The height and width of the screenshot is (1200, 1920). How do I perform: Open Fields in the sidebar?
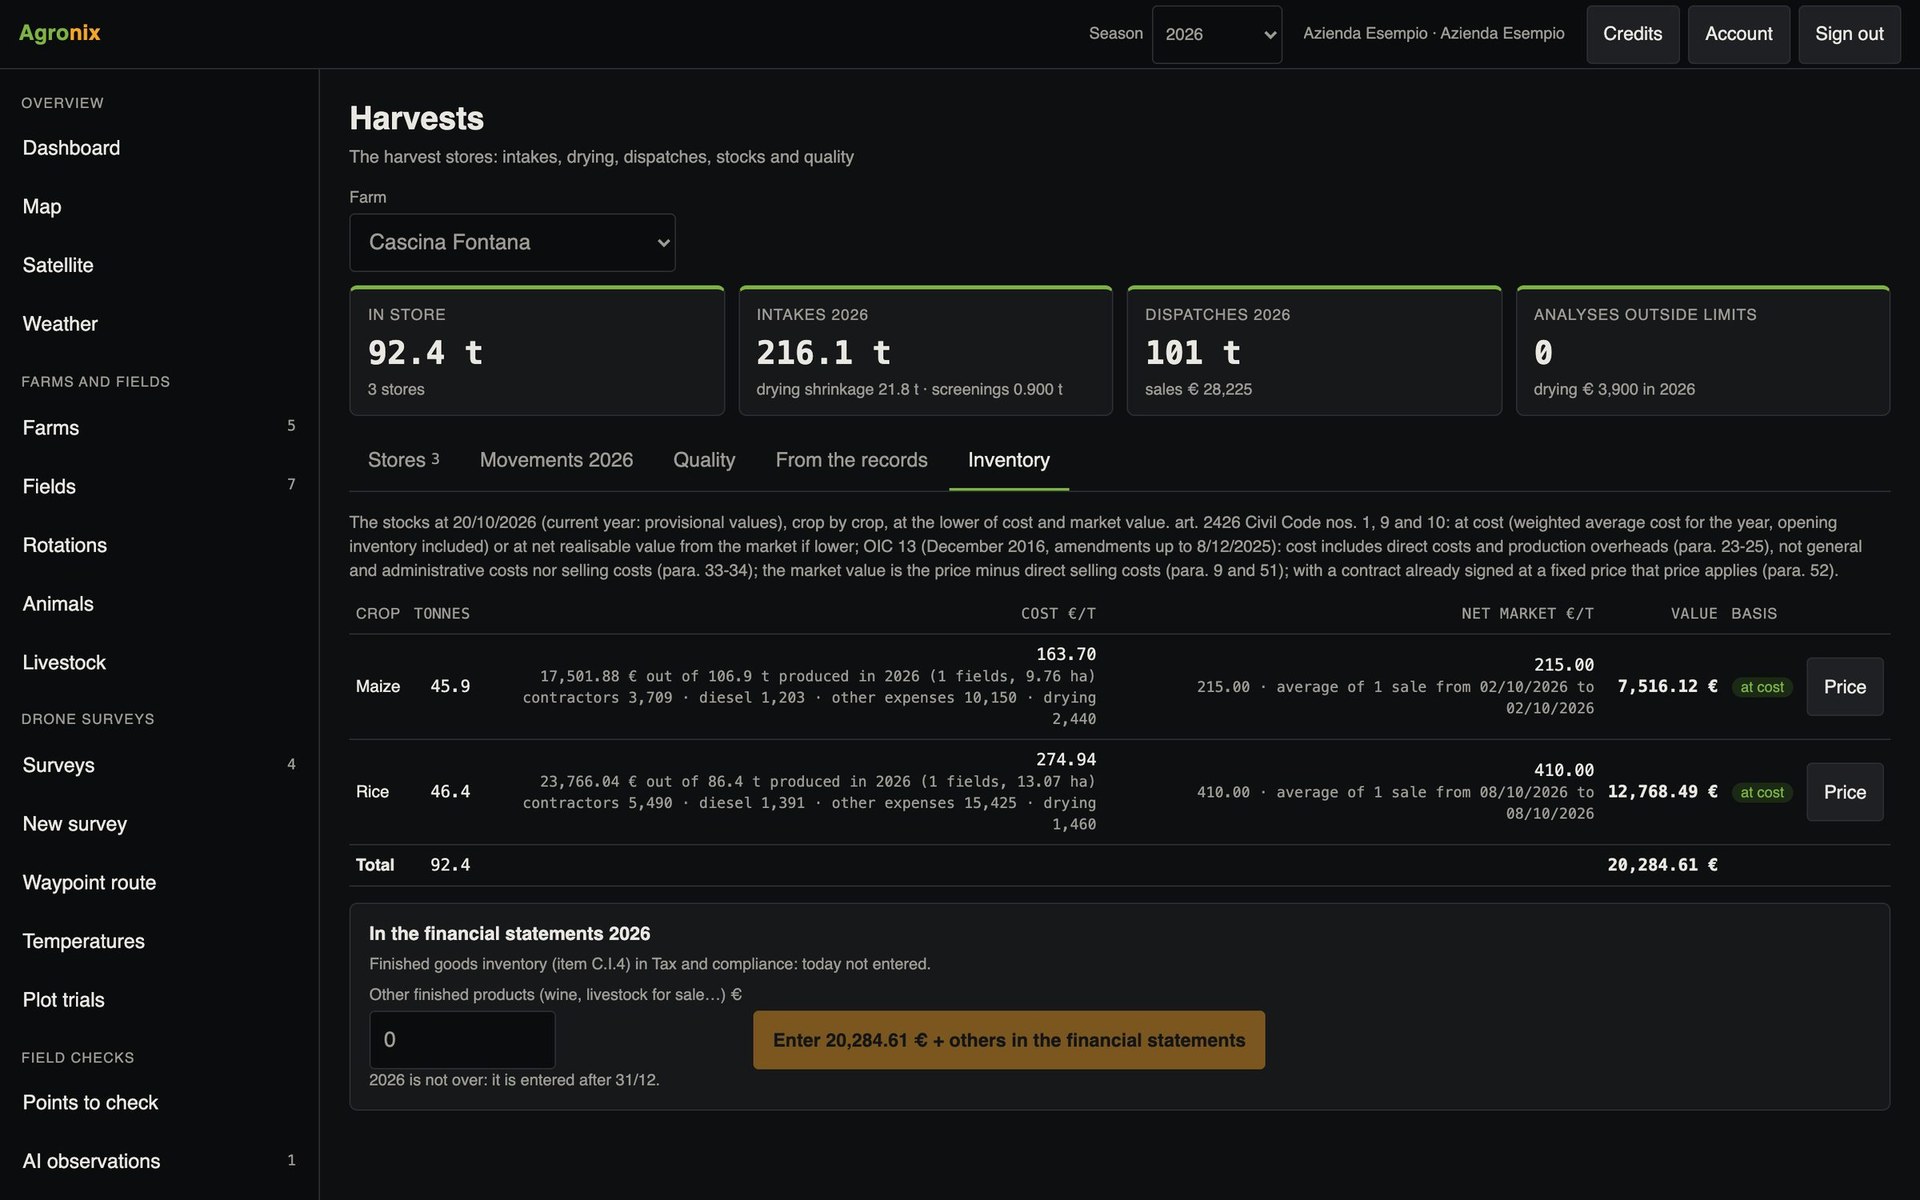[159, 487]
